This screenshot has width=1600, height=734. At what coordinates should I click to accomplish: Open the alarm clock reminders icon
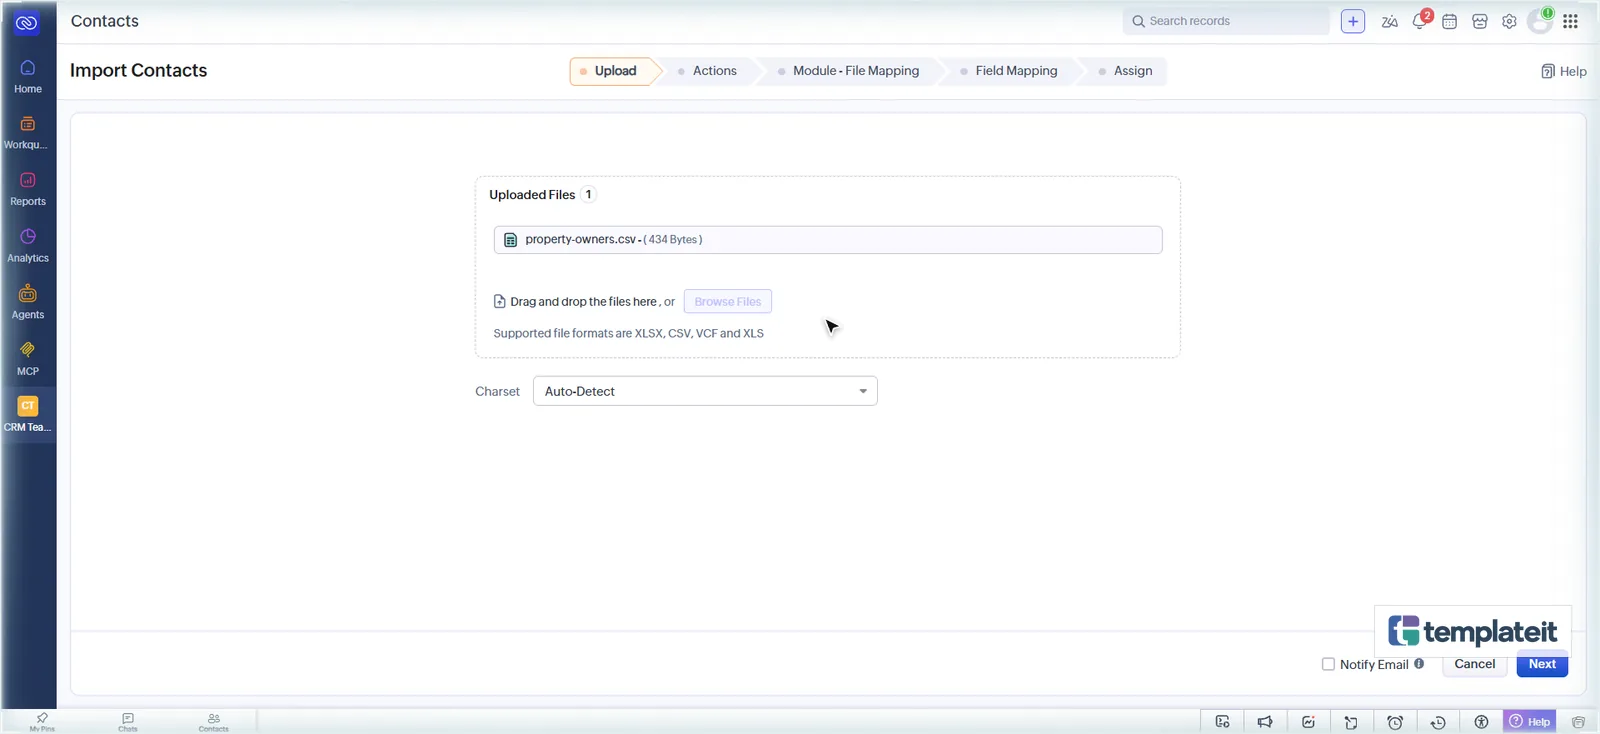[x=1395, y=722]
